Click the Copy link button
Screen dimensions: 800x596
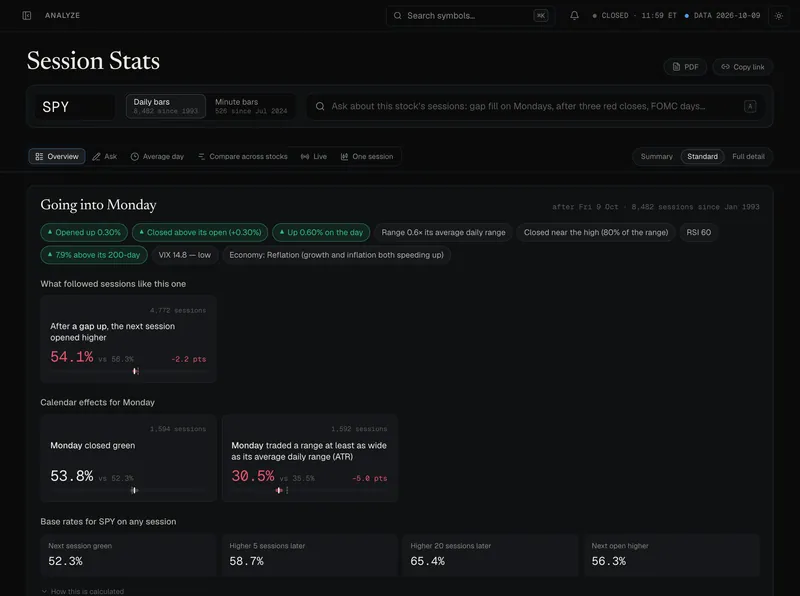coord(742,67)
